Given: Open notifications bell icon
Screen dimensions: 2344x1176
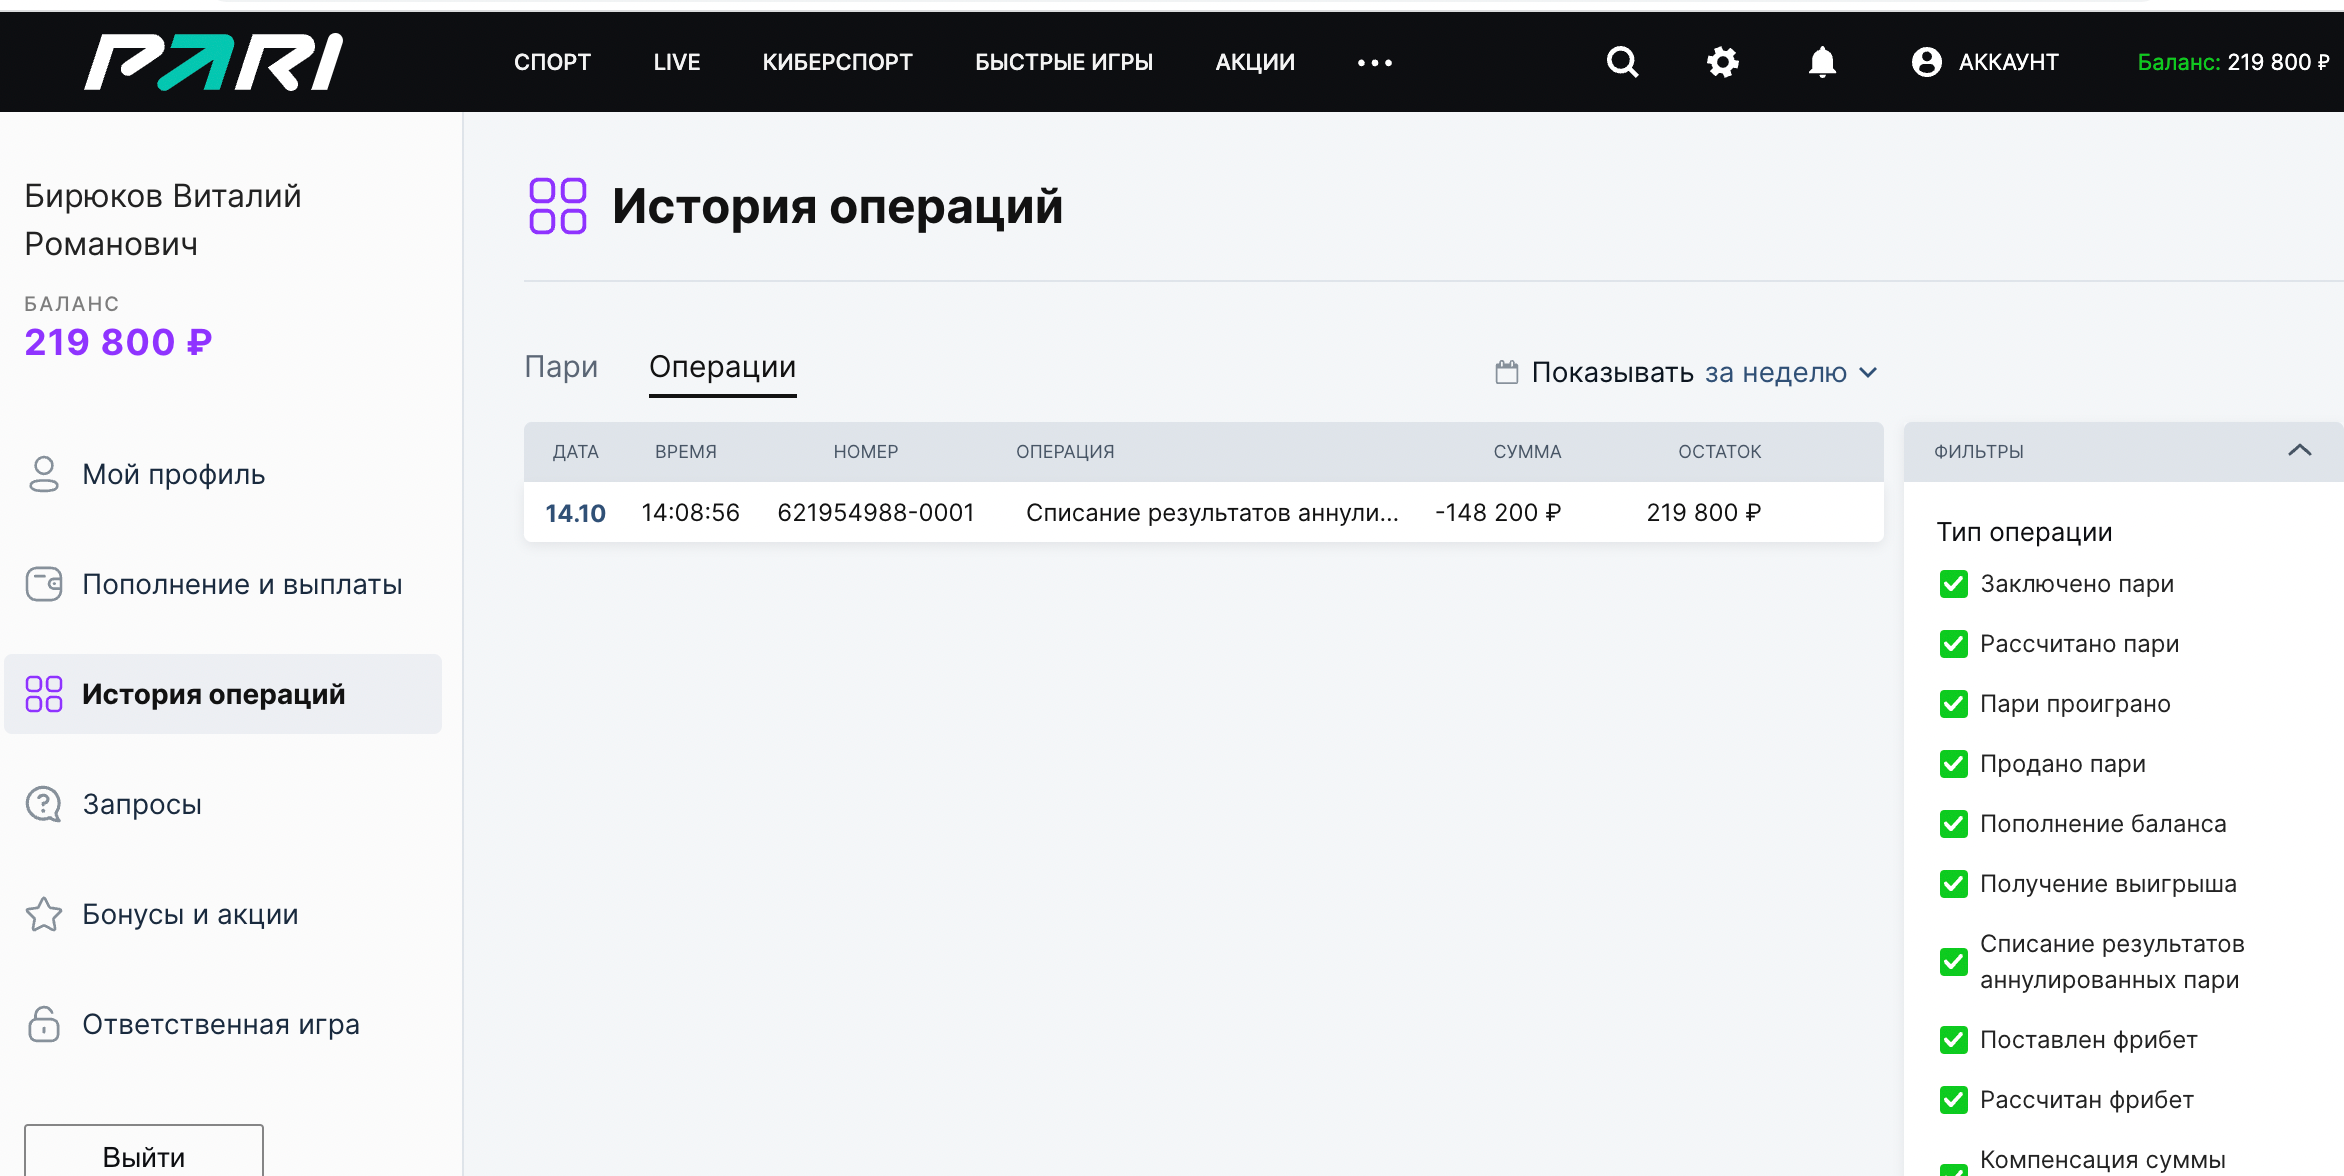Looking at the screenshot, I should tap(1822, 62).
